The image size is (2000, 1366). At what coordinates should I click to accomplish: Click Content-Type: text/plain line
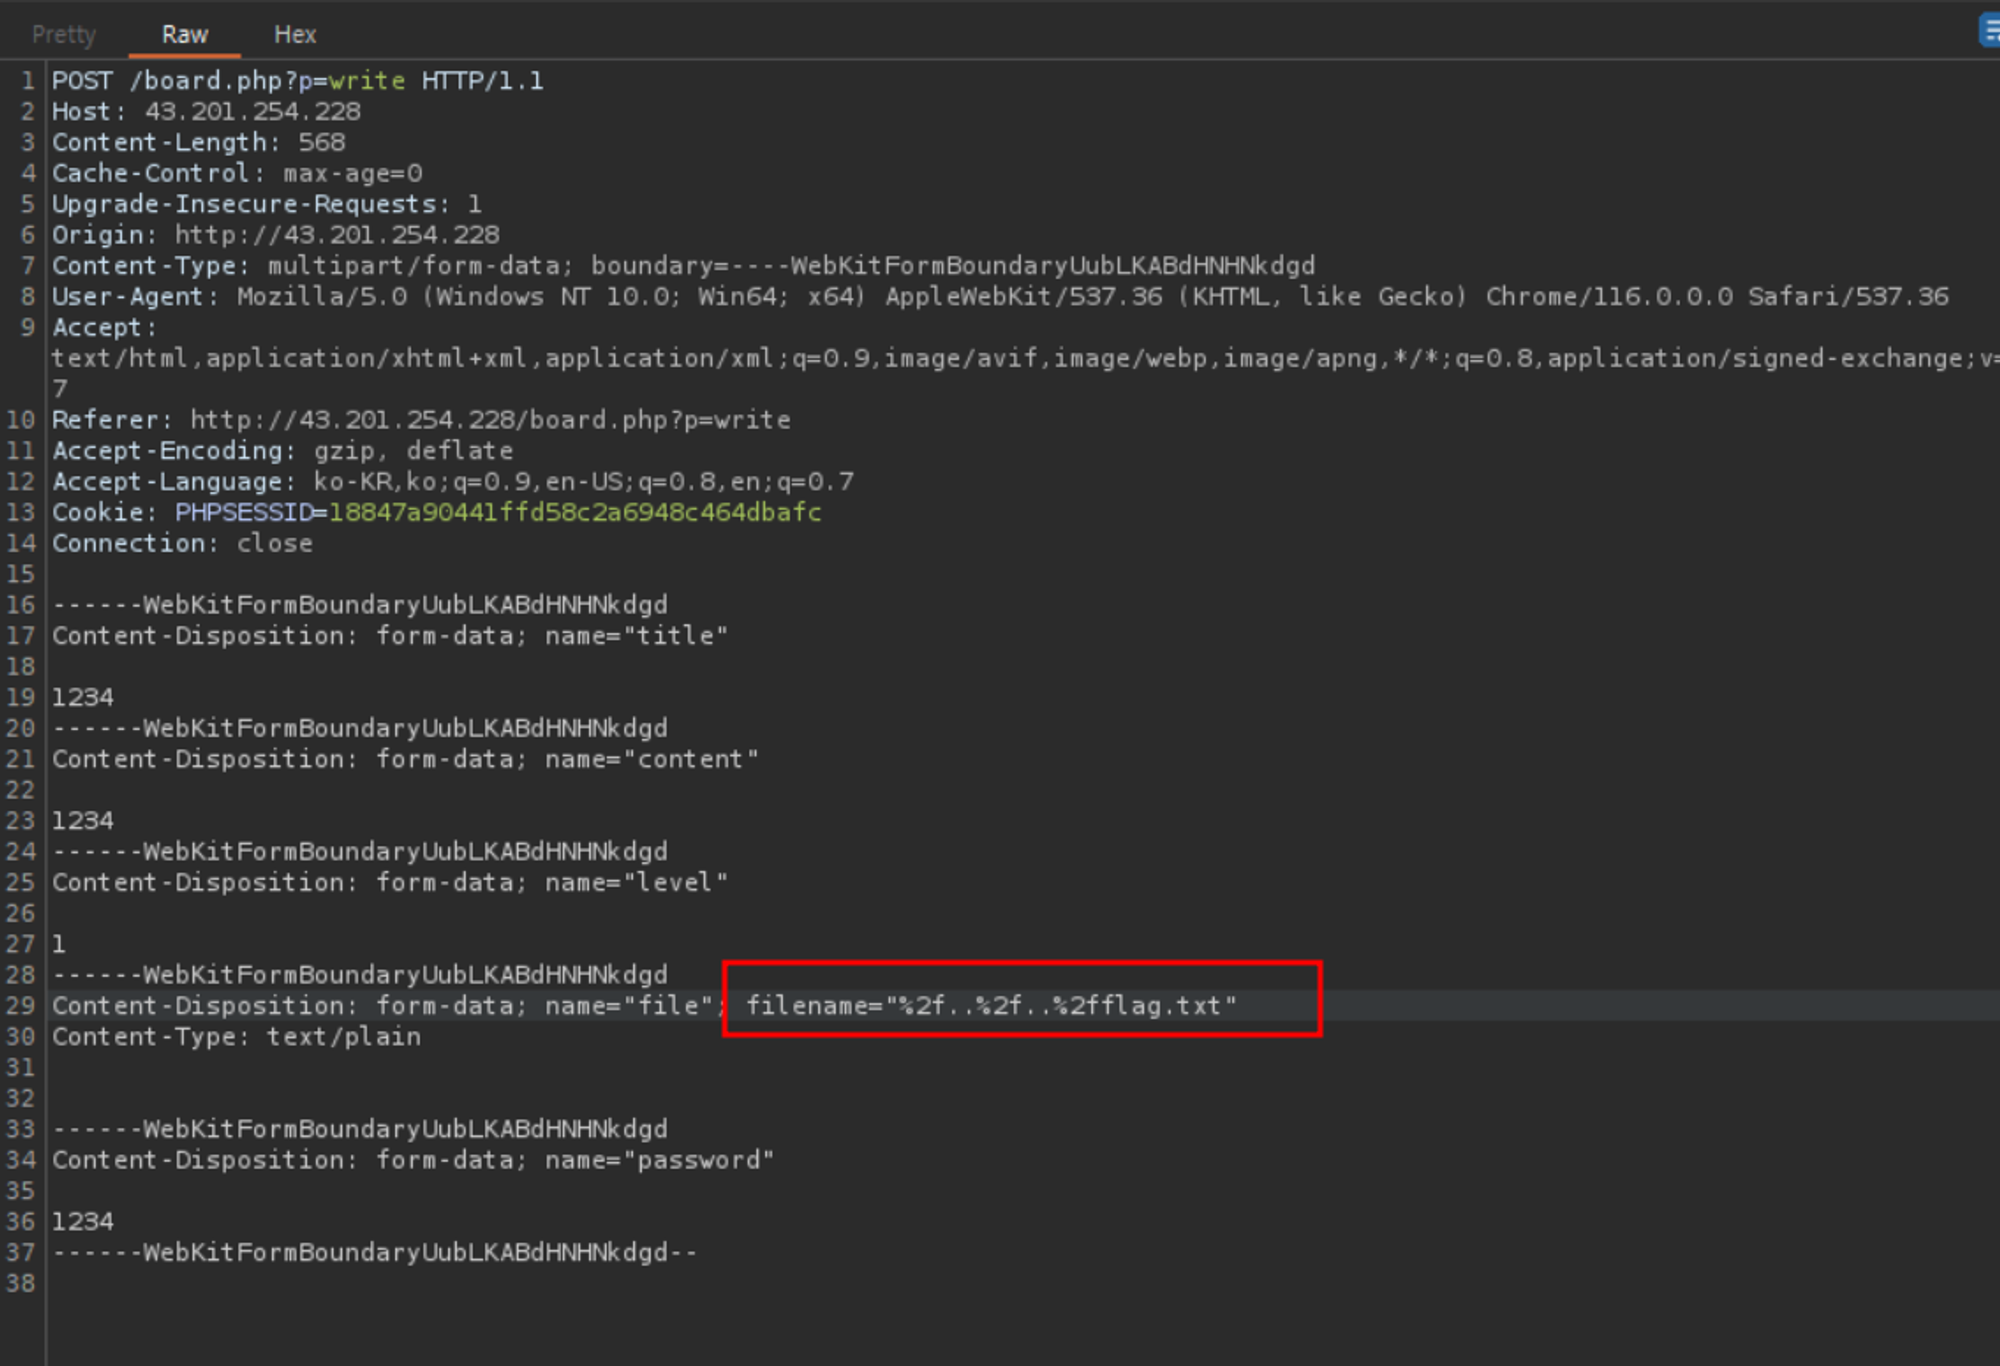[236, 1037]
